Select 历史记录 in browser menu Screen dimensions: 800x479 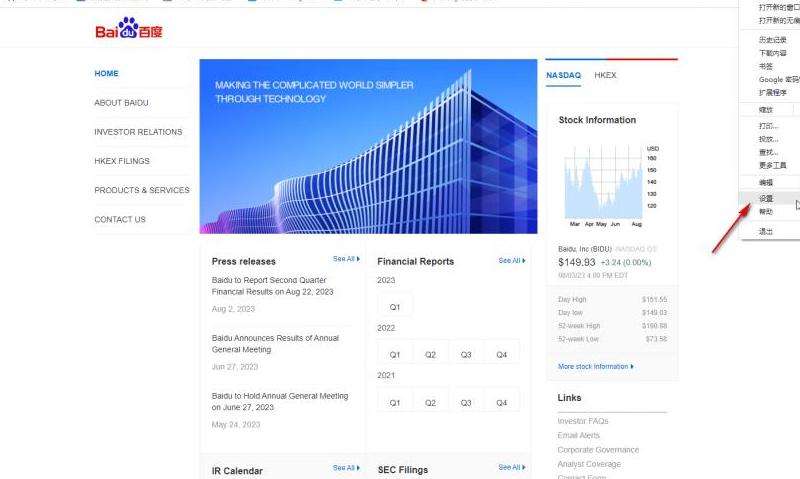pyautogui.click(x=770, y=40)
